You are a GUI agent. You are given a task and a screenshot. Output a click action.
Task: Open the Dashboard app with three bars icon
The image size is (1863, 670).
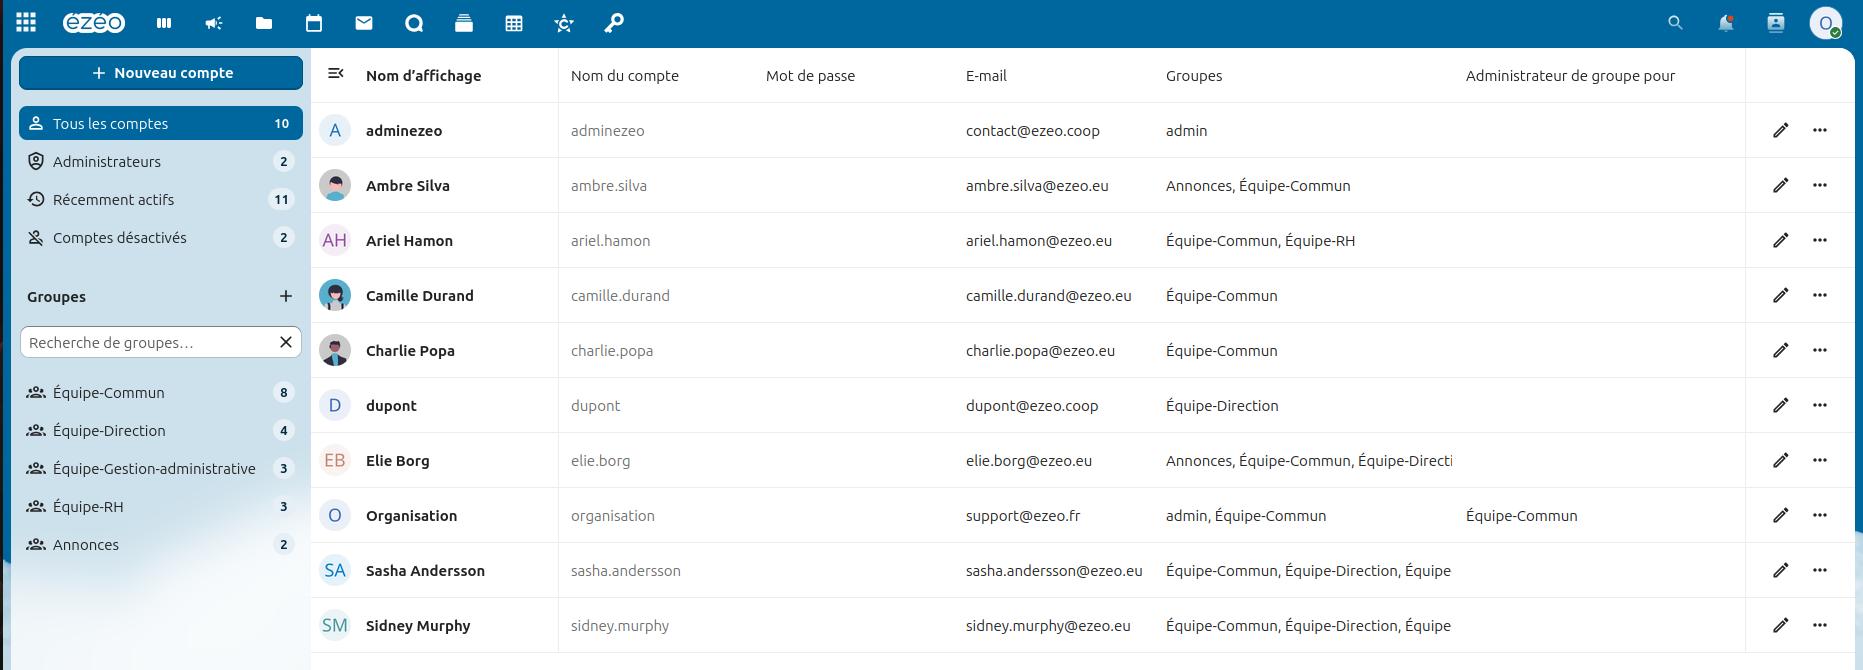click(164, 23)
